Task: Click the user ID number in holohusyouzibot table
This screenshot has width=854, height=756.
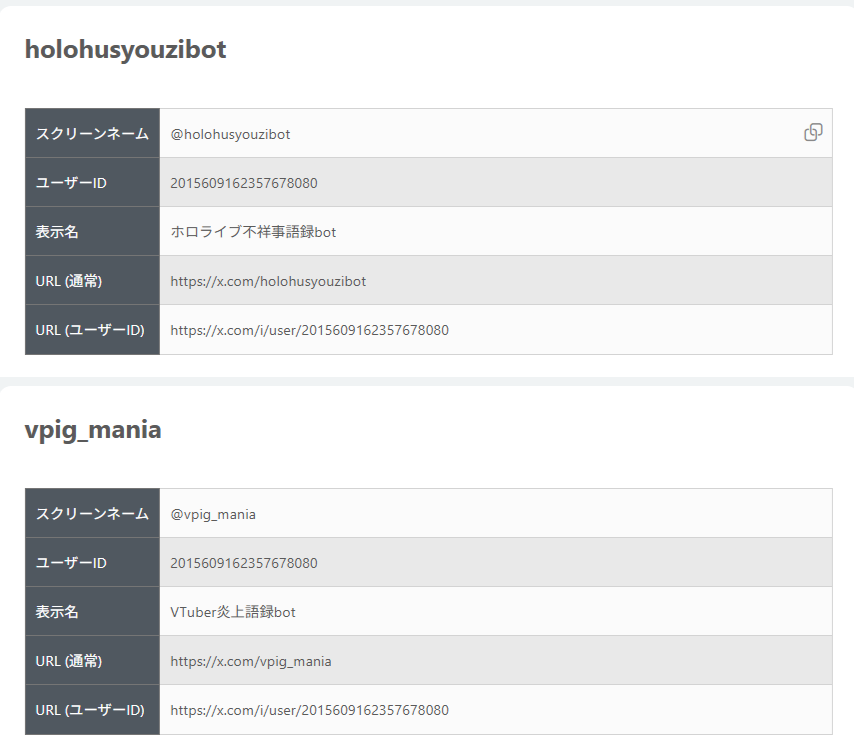Action: [244, 183]
